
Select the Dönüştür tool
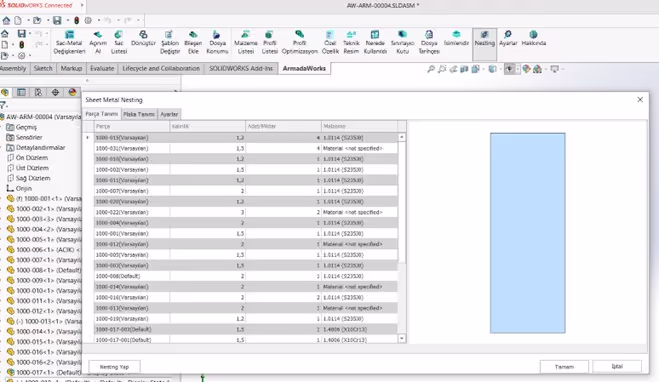[143, 39]
